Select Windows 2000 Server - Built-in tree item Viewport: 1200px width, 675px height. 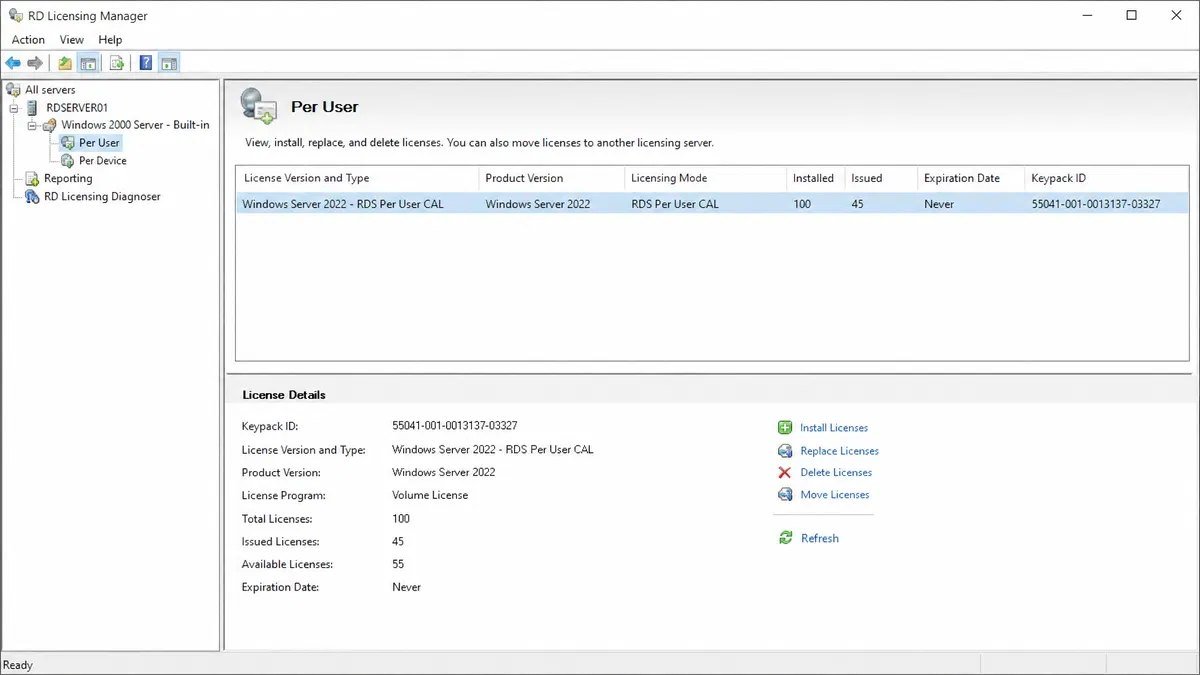[x=135, y=125]
